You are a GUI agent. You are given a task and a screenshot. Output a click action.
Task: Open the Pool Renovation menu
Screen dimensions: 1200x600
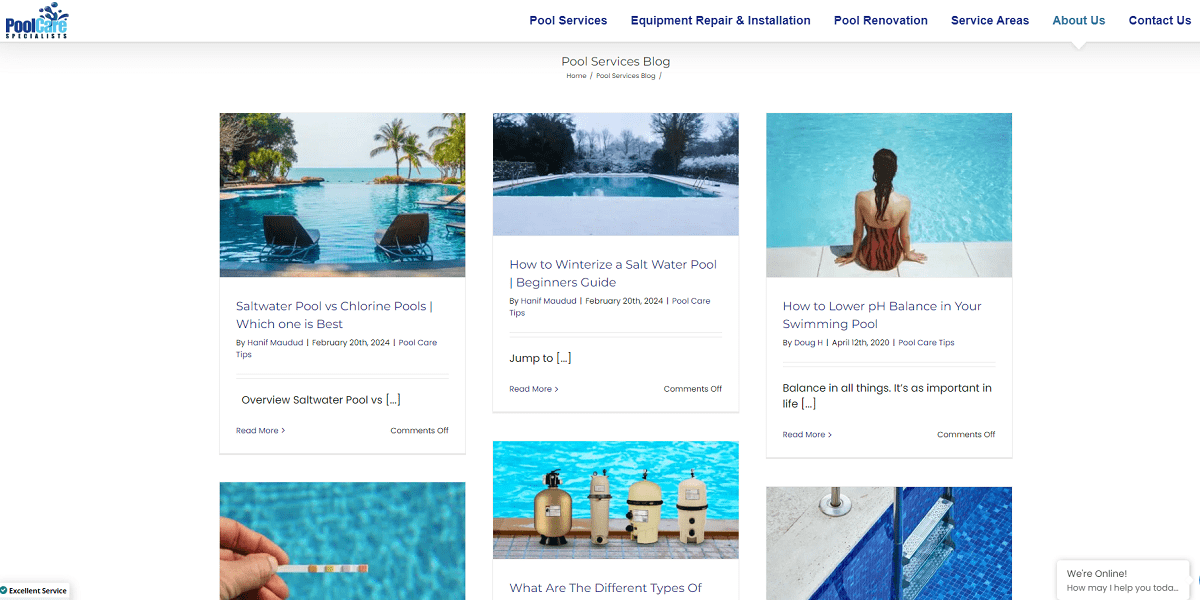click(x=881, y=20)
